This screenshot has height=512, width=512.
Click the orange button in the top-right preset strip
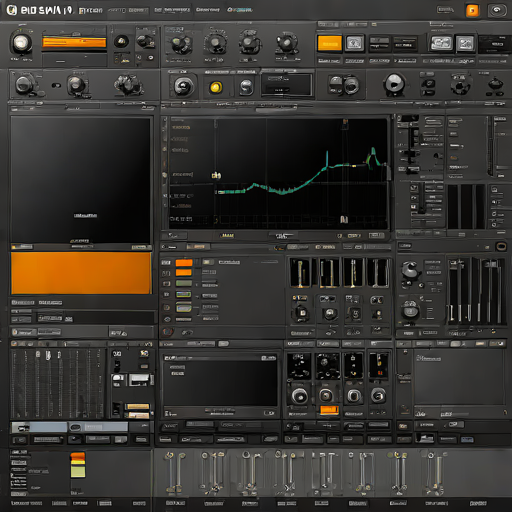coord(329,43)
